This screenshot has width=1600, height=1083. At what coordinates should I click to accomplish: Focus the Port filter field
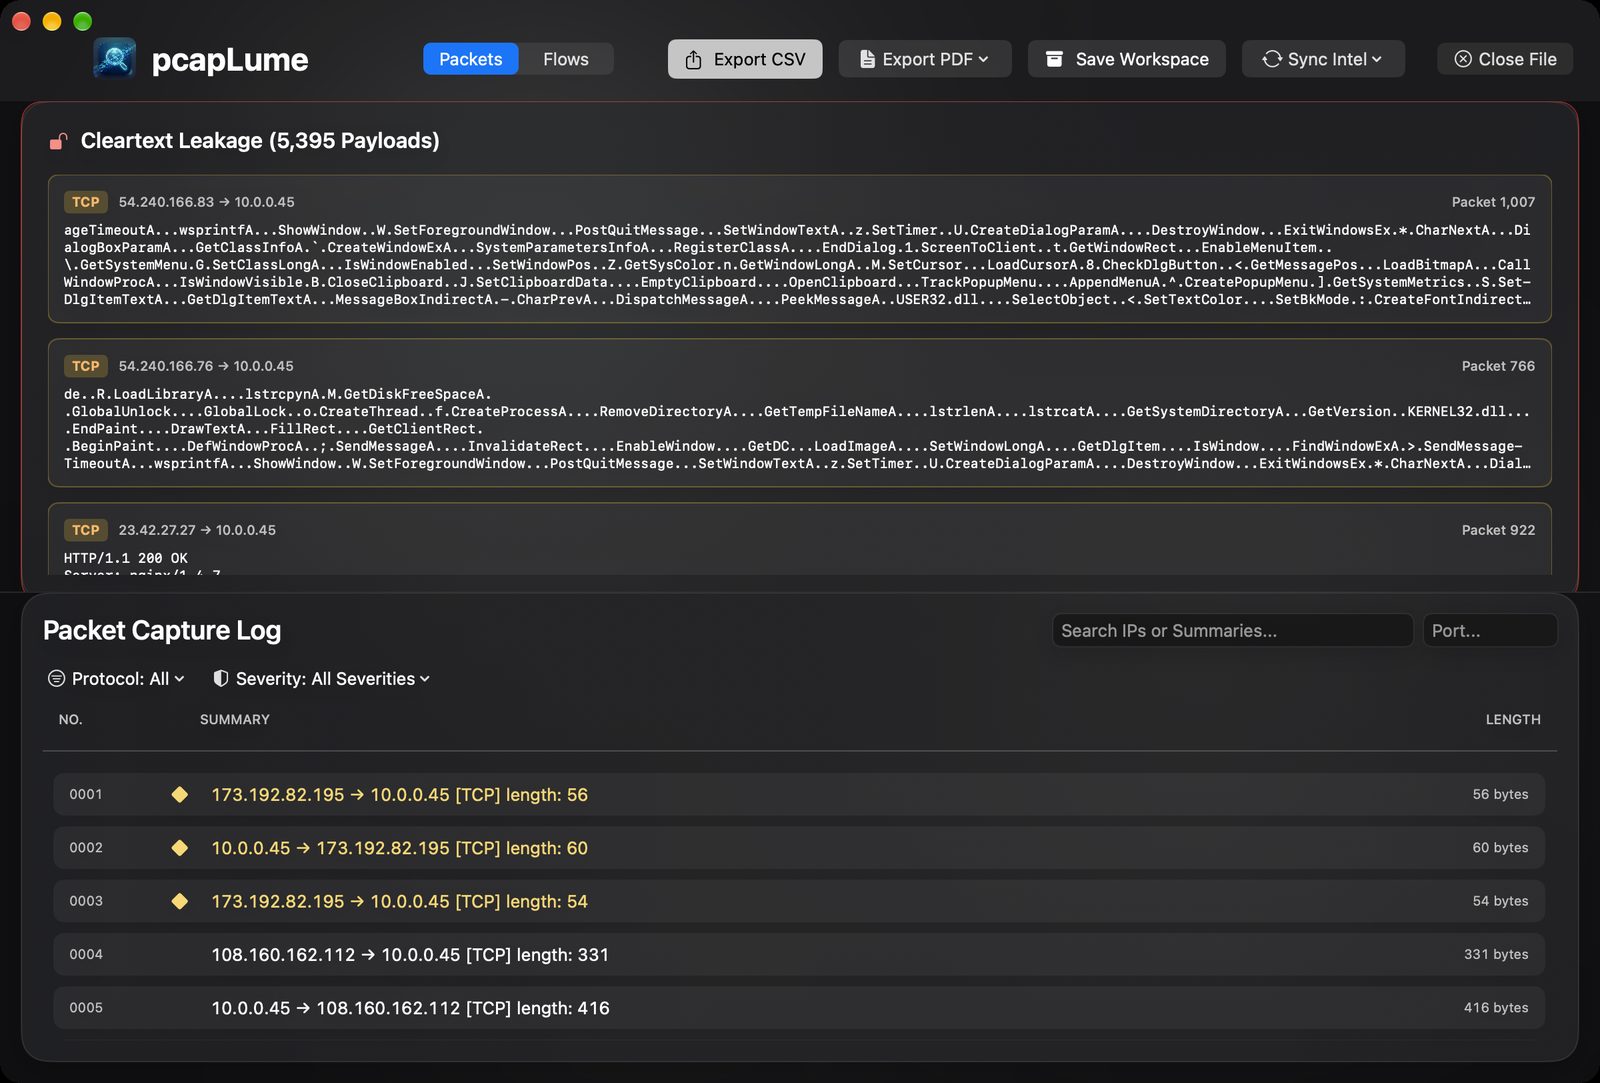[x=1490, y=631]
